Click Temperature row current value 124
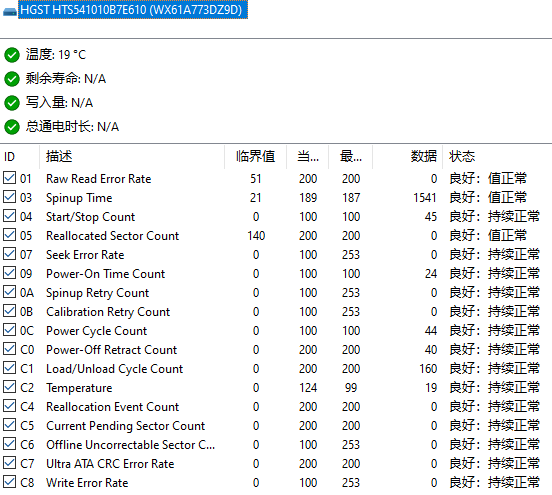Screen dimensions: 552x495 tap(308, 388)
